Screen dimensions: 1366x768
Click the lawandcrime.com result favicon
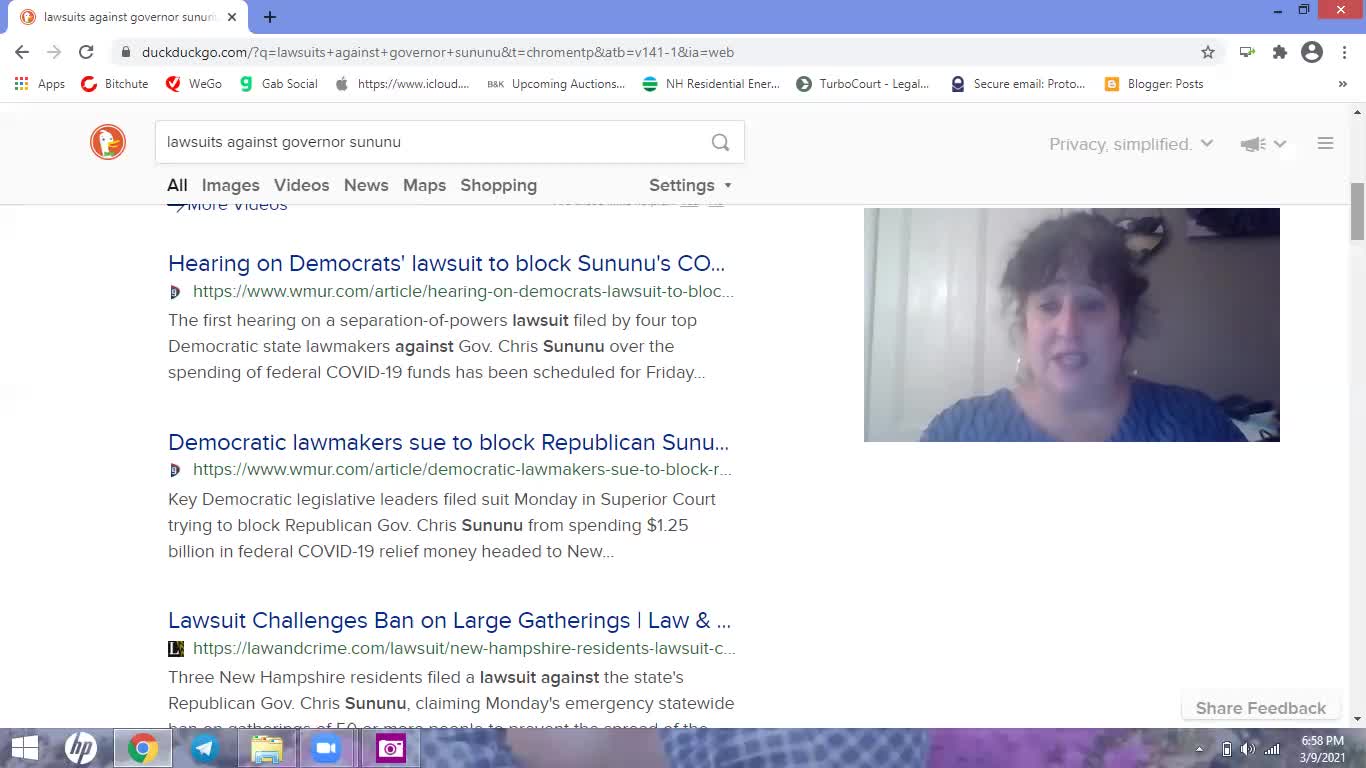pyautogui.click(x=176, y=648)
